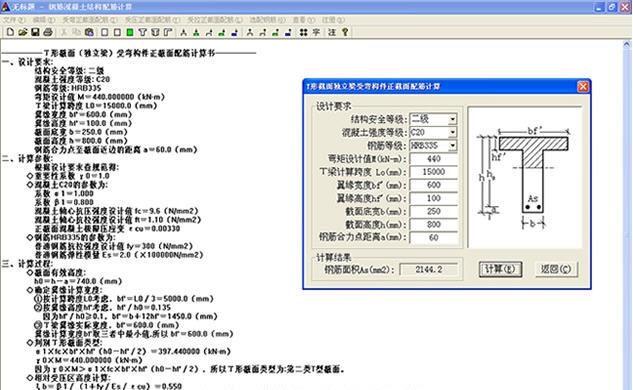The height and width of the screenshot is (390, 633).
Task: Print with the printer toolbar icon
Action: pos(48,32)
